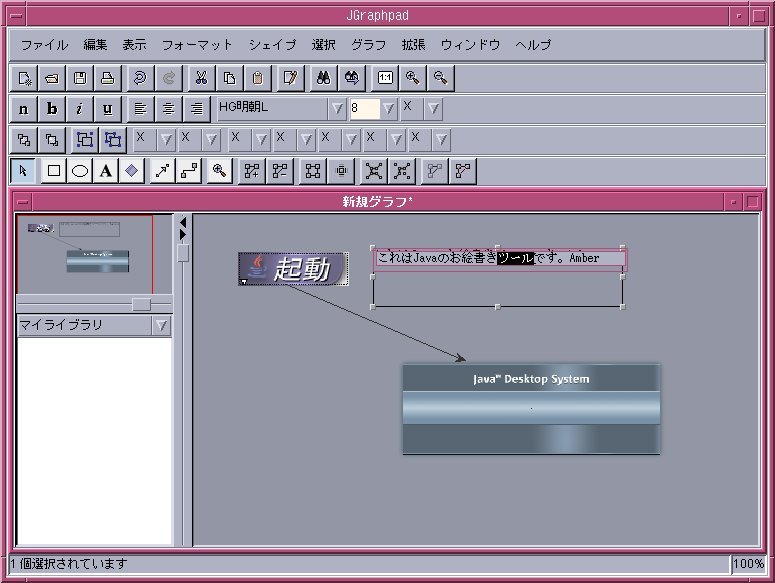This screenshot has height=583, width=775.
Task: Zoom in with the magnifier plus icon
Action: (413, 78)
